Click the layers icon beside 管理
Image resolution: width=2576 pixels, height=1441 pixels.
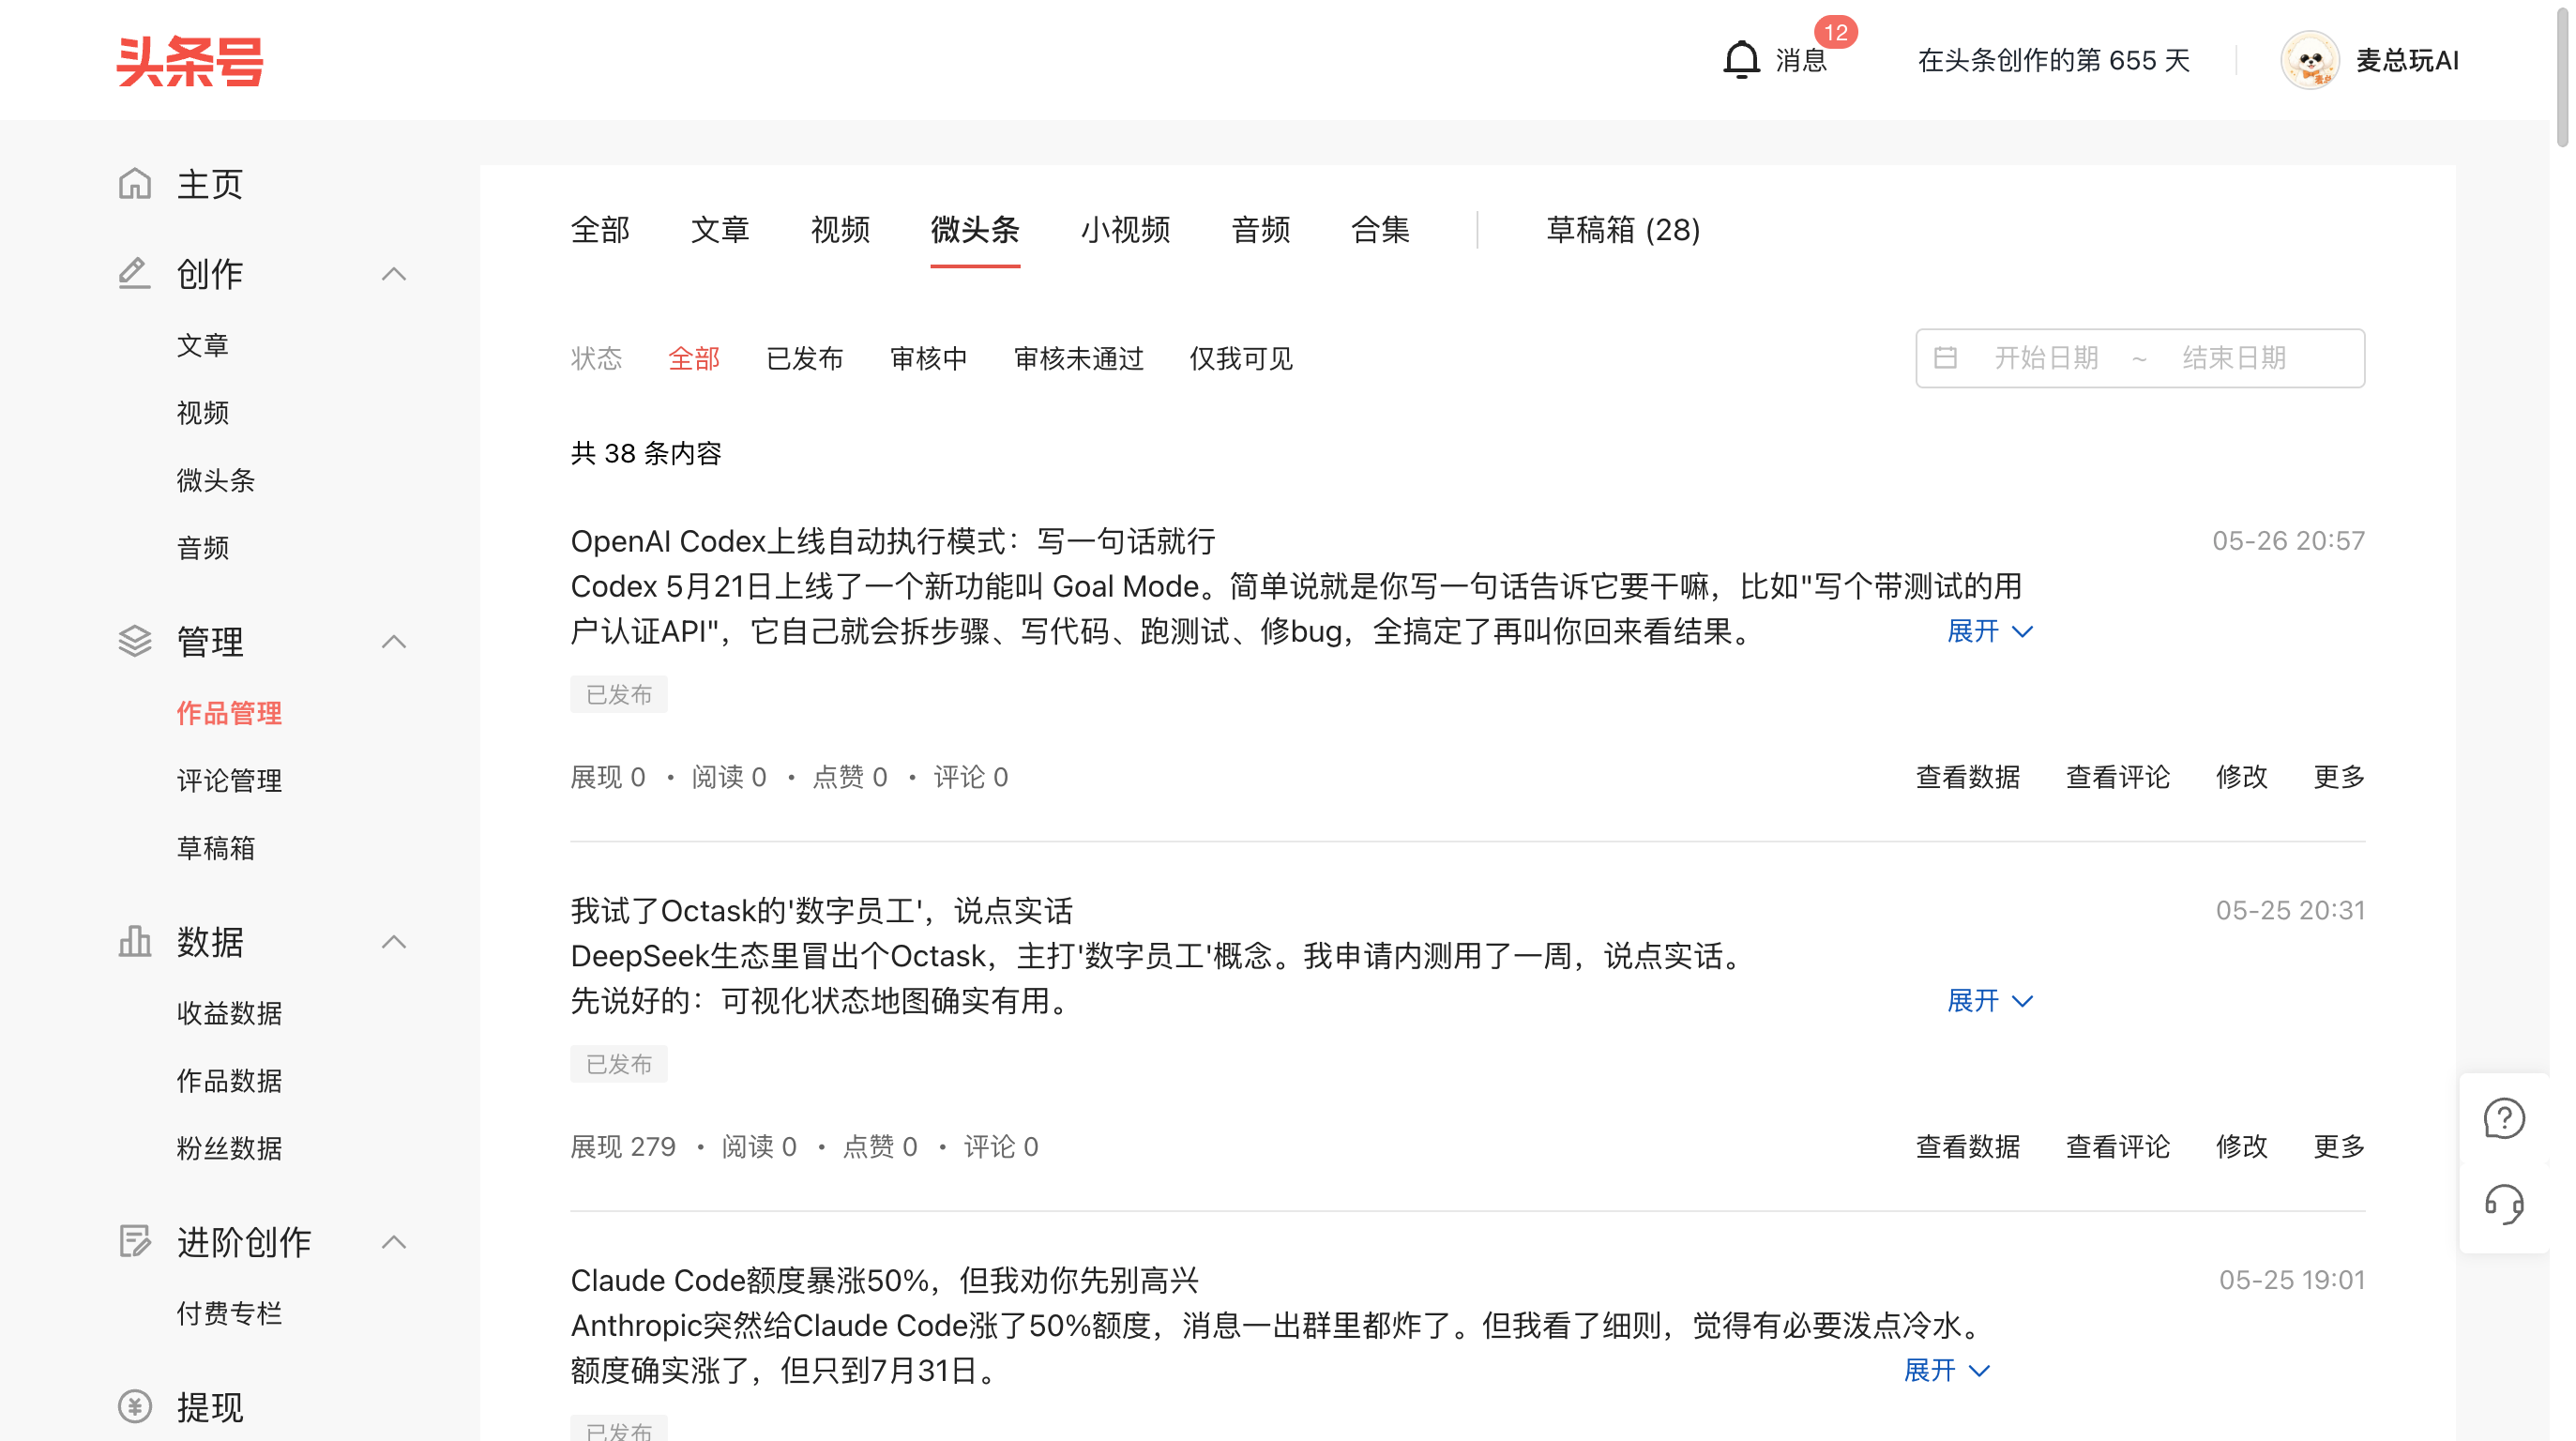(135, 641)
